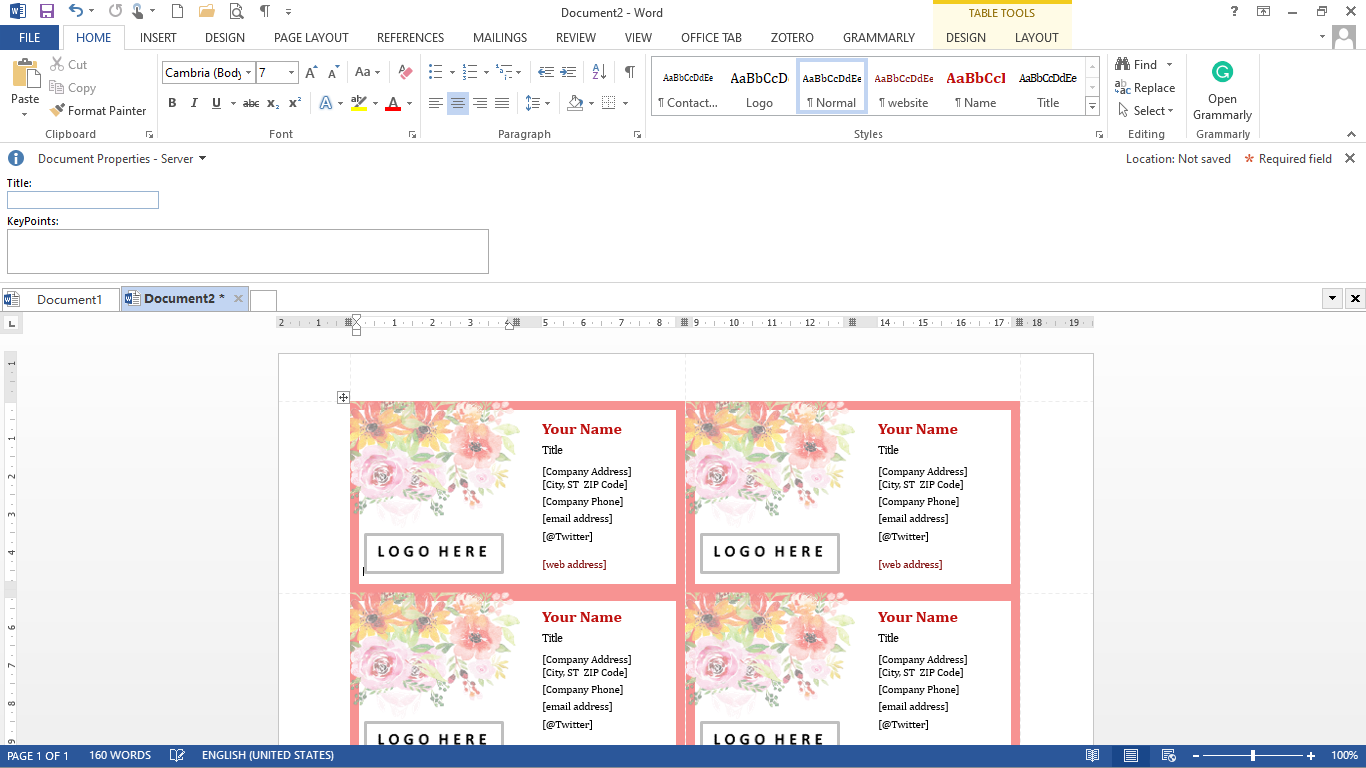The image size is (1366, 768).
Task: Click the Replace icon in Editing group
Action: pyautogui.click(x=1121, y=87)
